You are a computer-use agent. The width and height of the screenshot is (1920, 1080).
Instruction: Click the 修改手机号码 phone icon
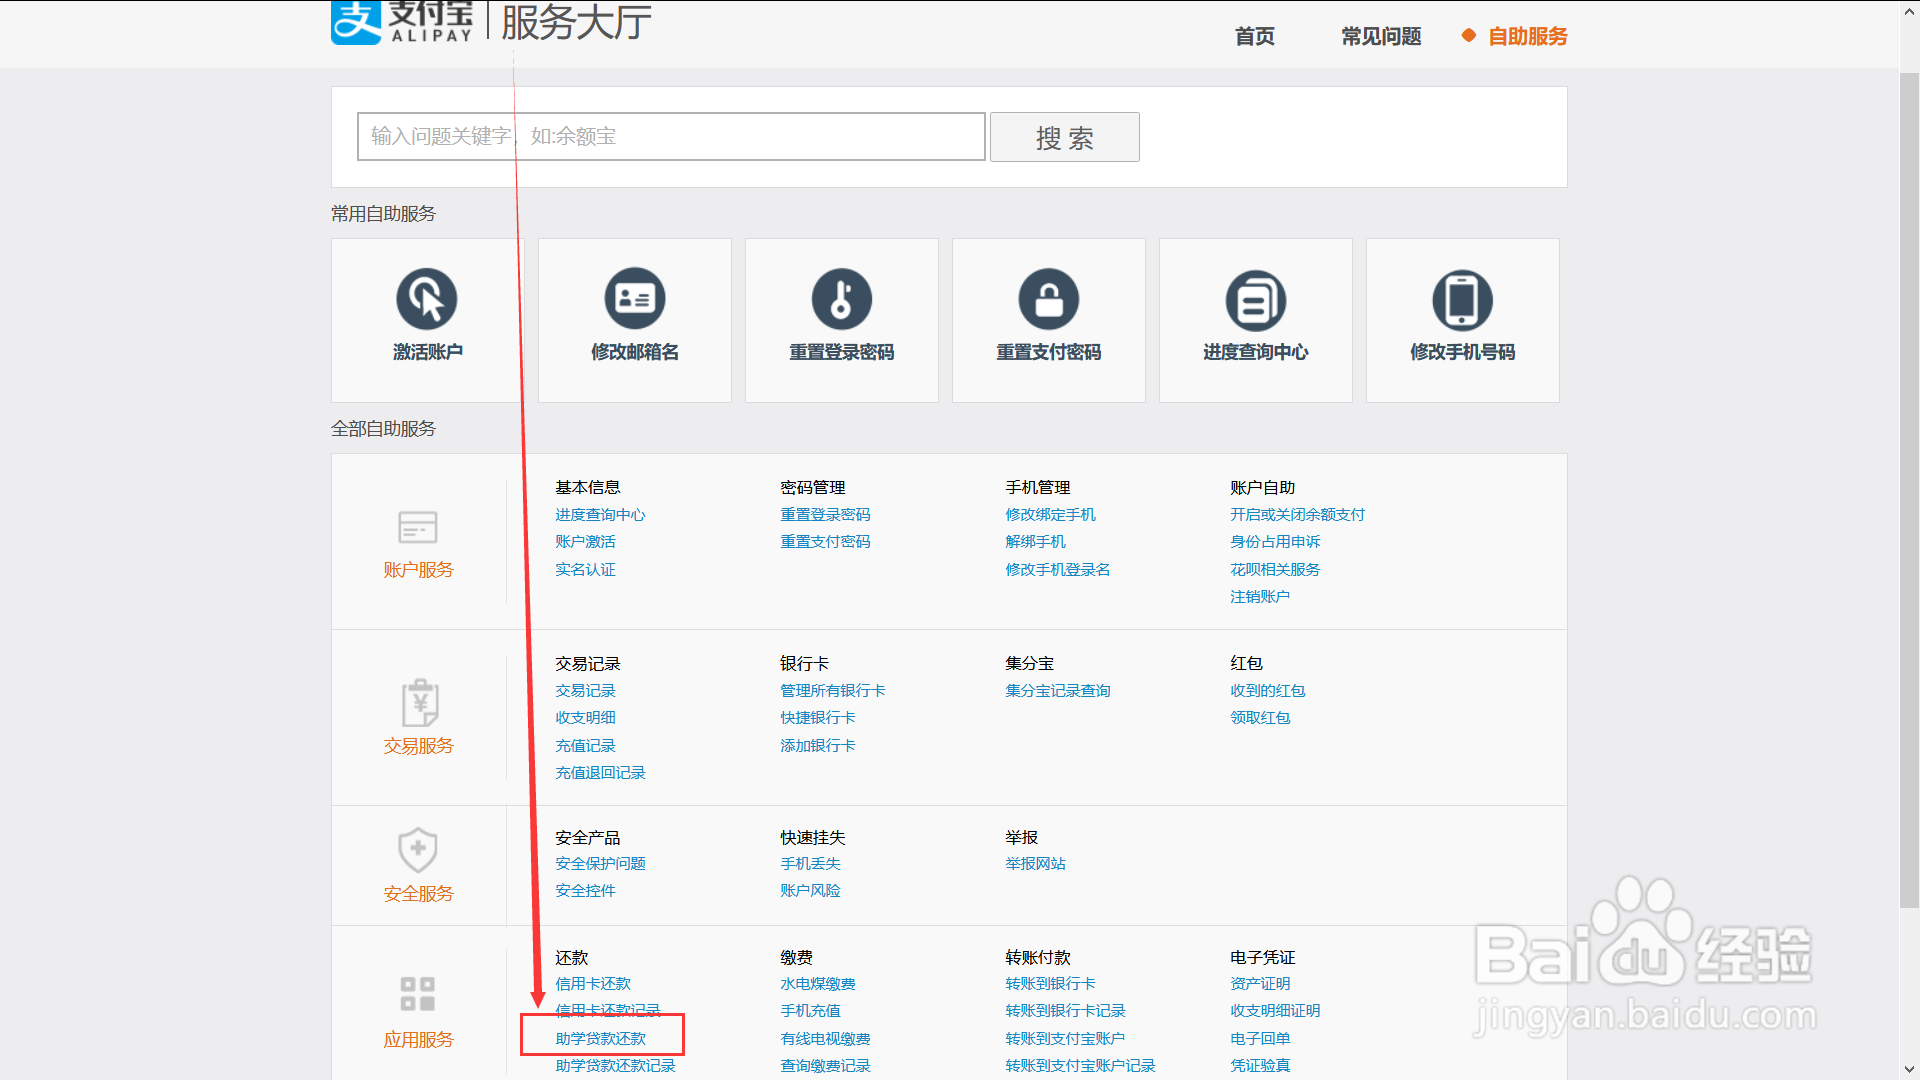(1462, 298)
